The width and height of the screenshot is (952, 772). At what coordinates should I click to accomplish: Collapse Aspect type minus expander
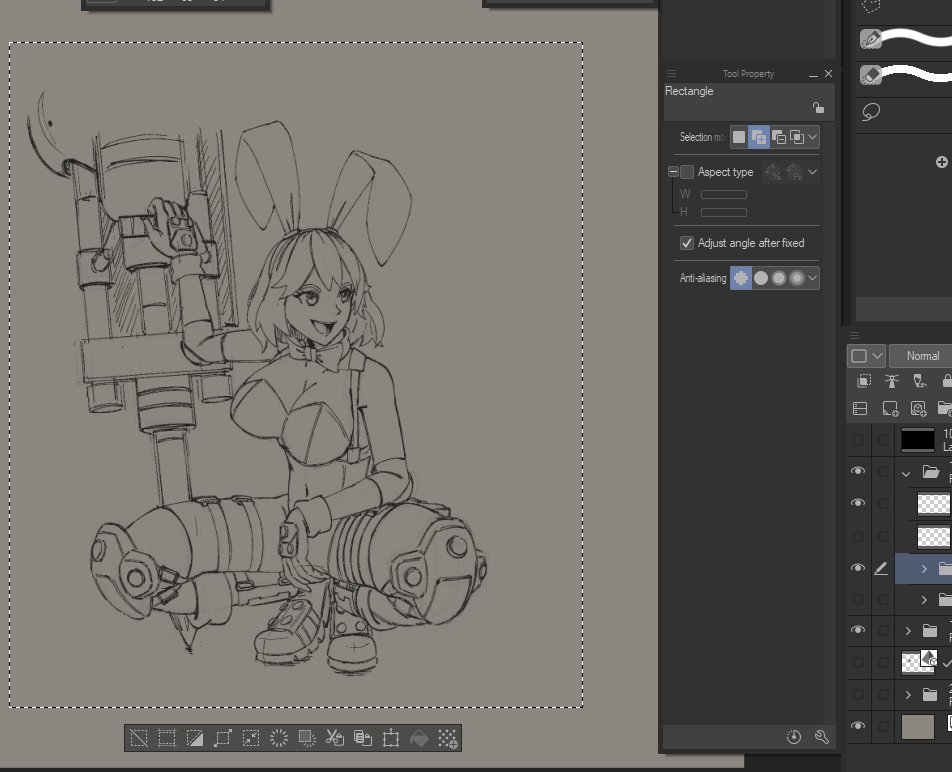(x=673, y=172)
